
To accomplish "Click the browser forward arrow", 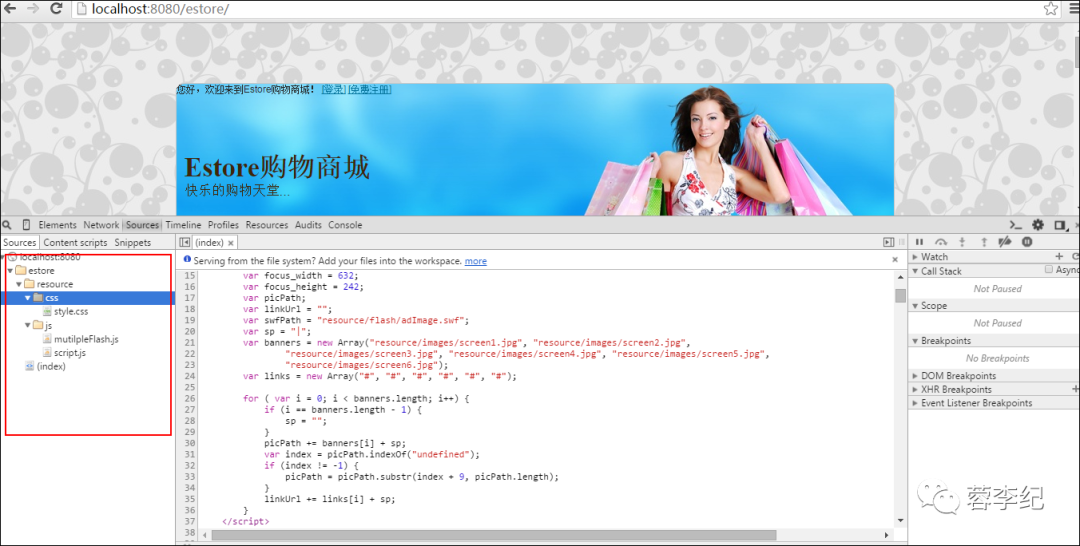I will click(x=32, y=9).
